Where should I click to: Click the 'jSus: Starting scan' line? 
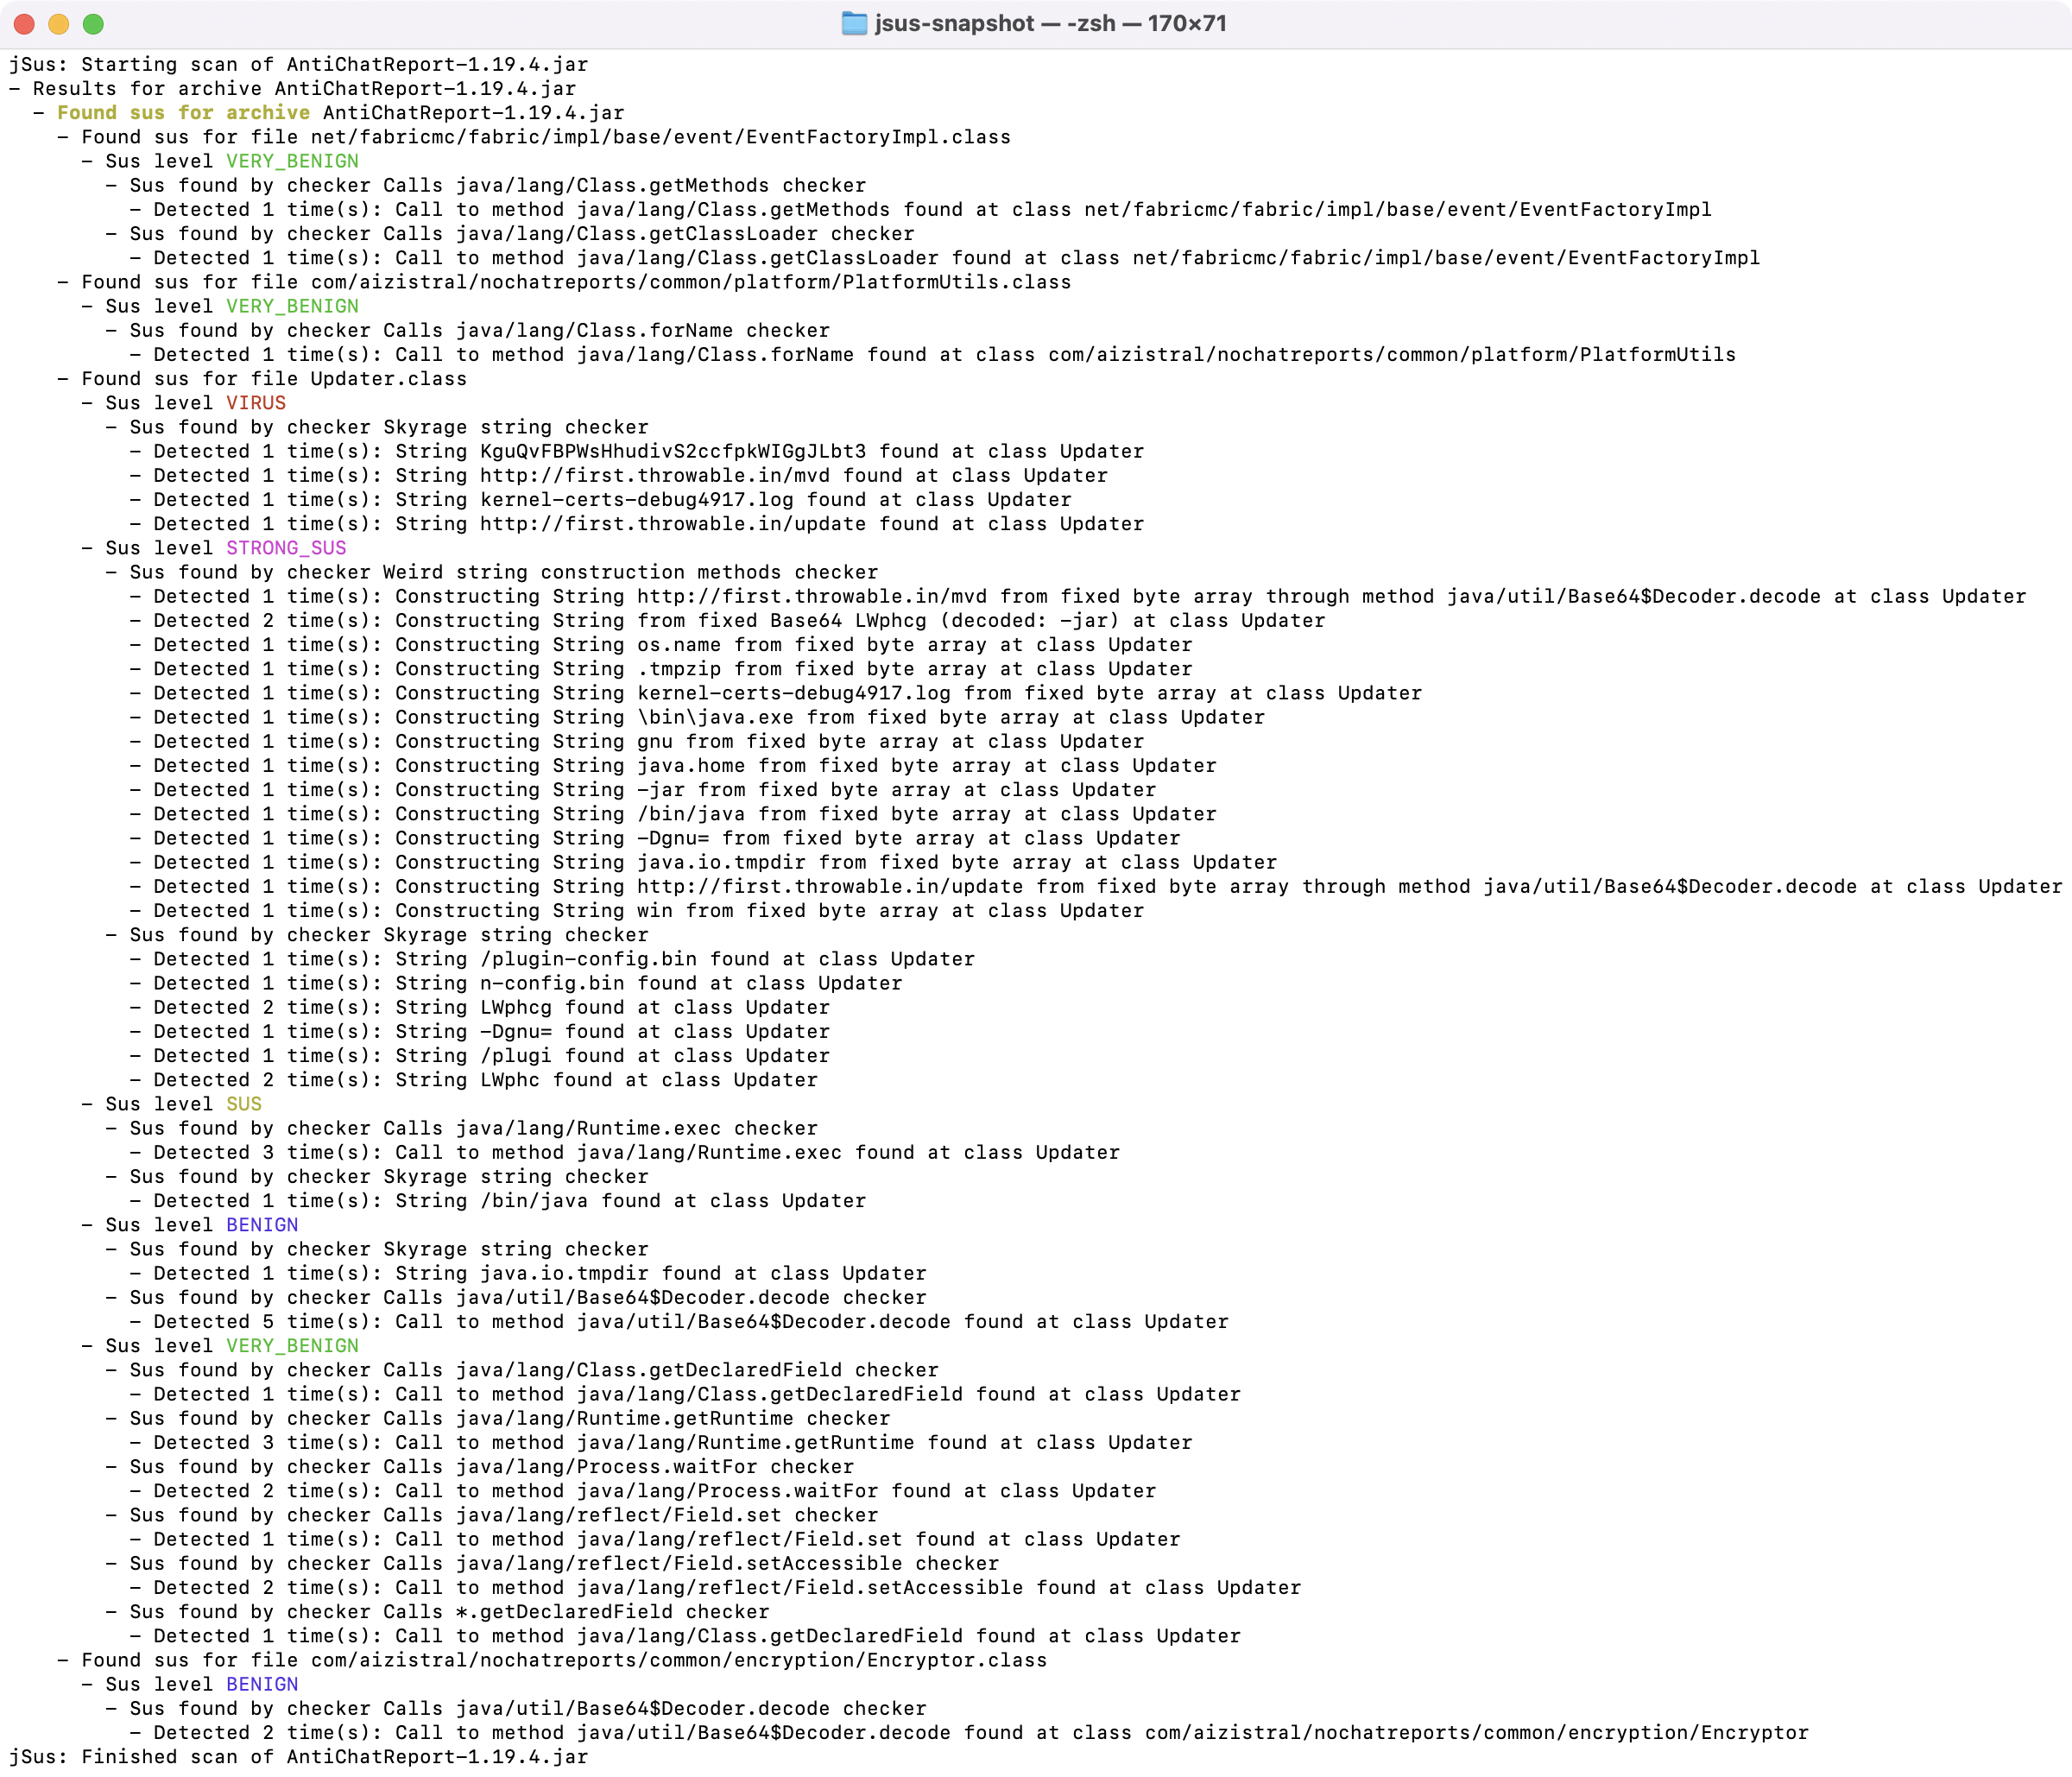[x=298, y=64]
